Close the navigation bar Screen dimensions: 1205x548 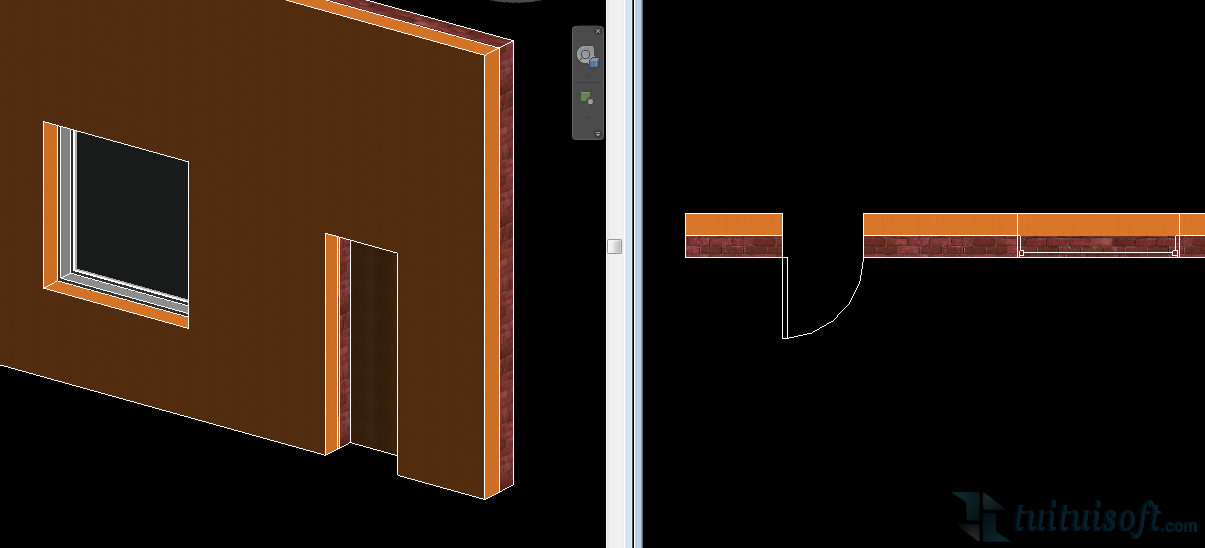coord(598,31)
